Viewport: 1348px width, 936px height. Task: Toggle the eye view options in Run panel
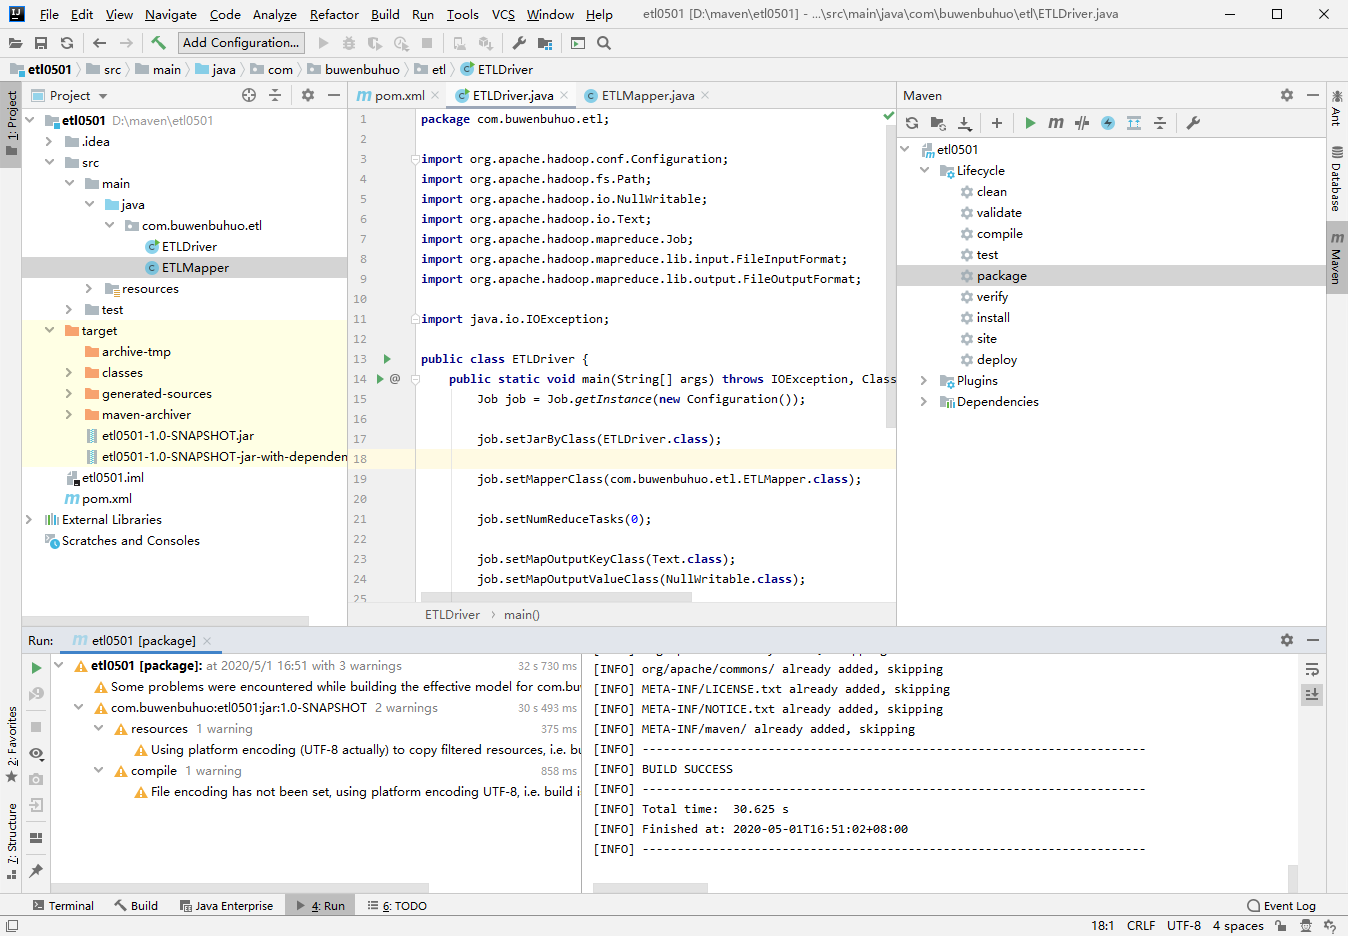[x=36, y=753]
